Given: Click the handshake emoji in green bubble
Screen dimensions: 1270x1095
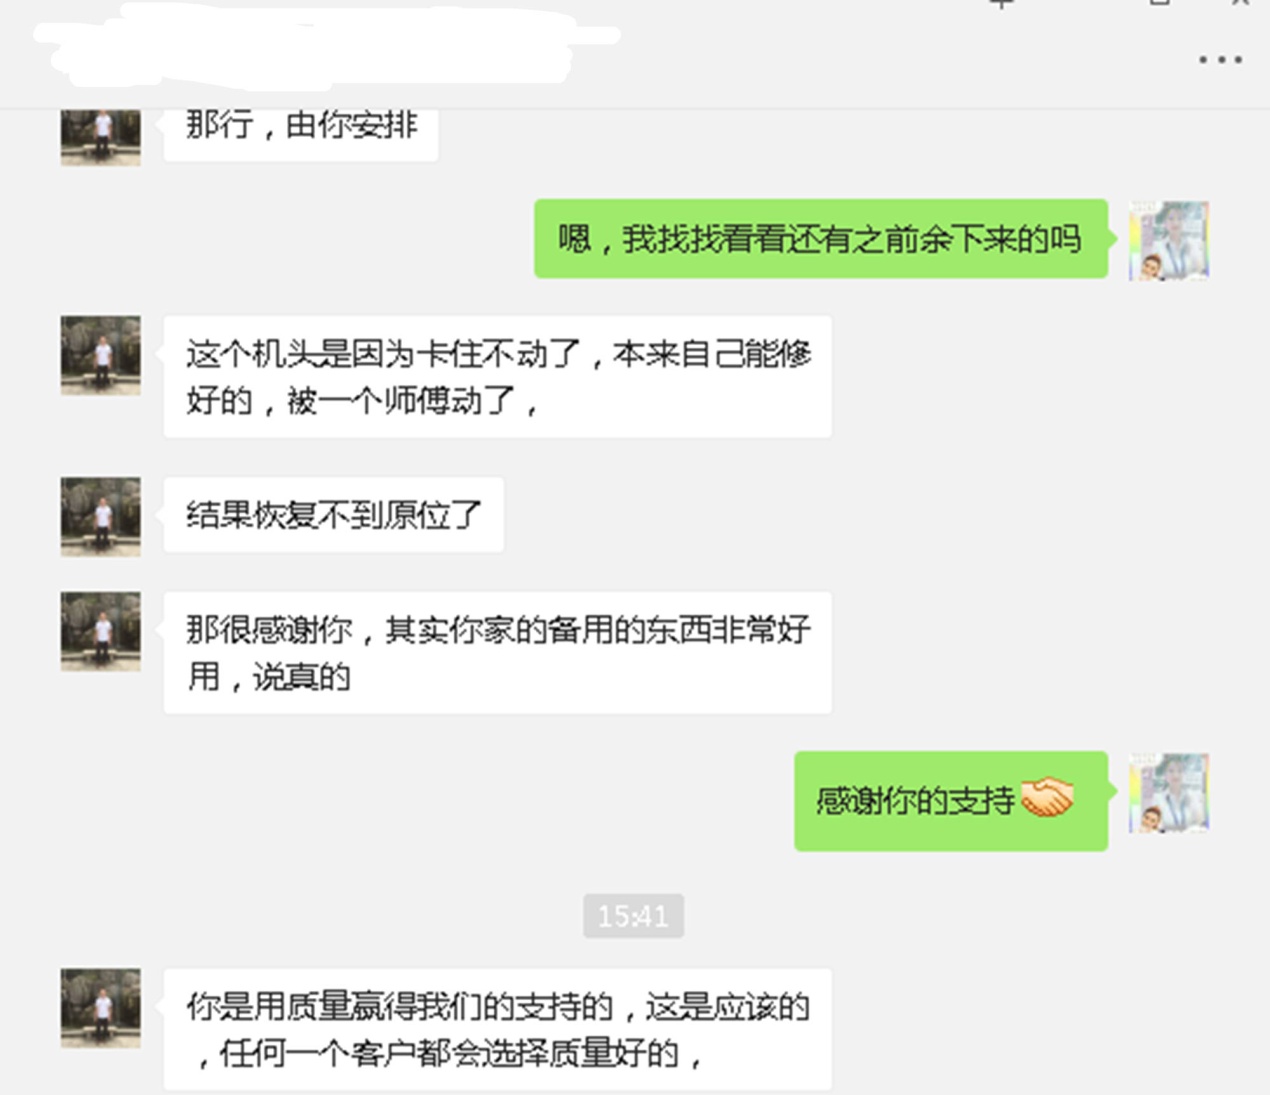Looking at the screenshot, I should (x=1047, y=799).
